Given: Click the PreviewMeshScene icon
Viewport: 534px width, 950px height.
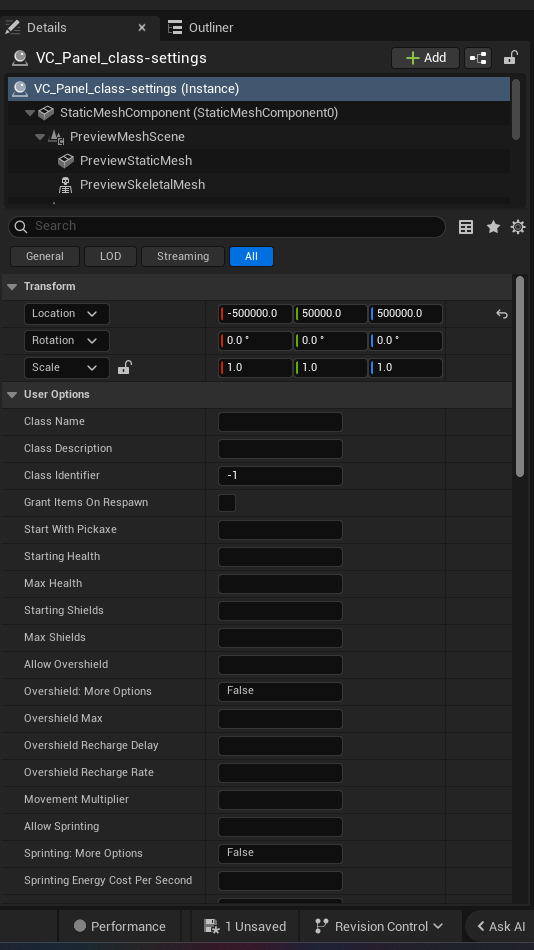Looking at the screenshot, I should pyautogui.click(x=56, y=137).
